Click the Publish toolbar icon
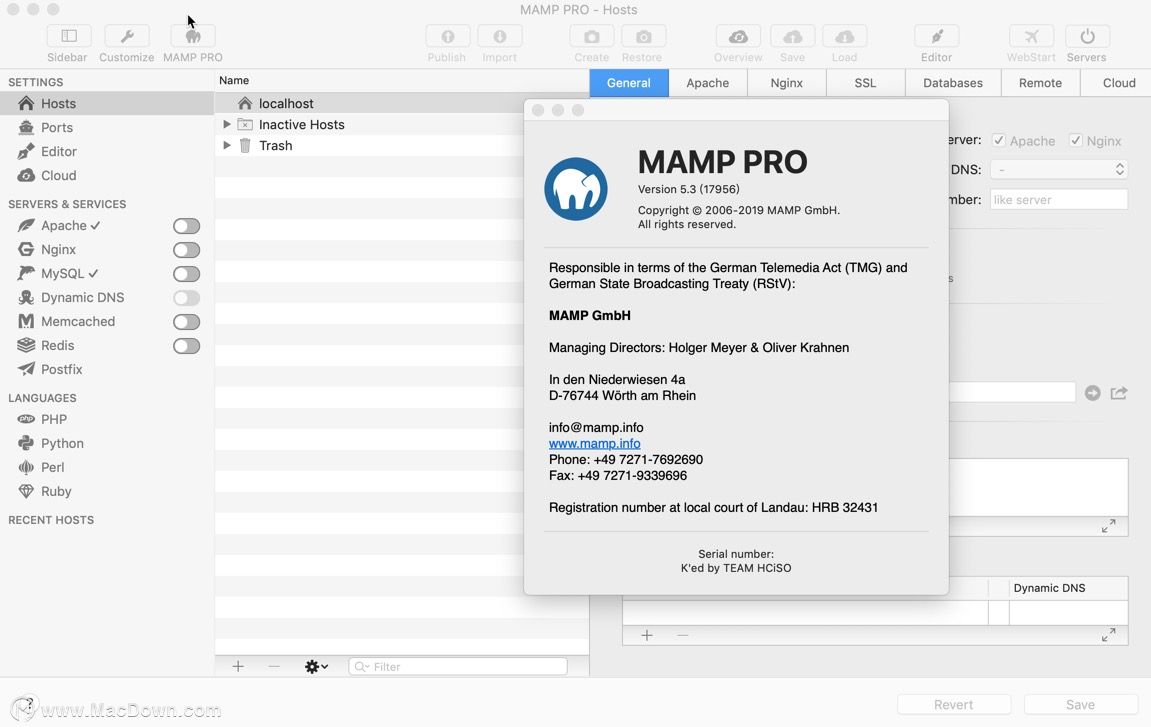The width and height of the screenshot is (1151, 727). tap(448, 36)
